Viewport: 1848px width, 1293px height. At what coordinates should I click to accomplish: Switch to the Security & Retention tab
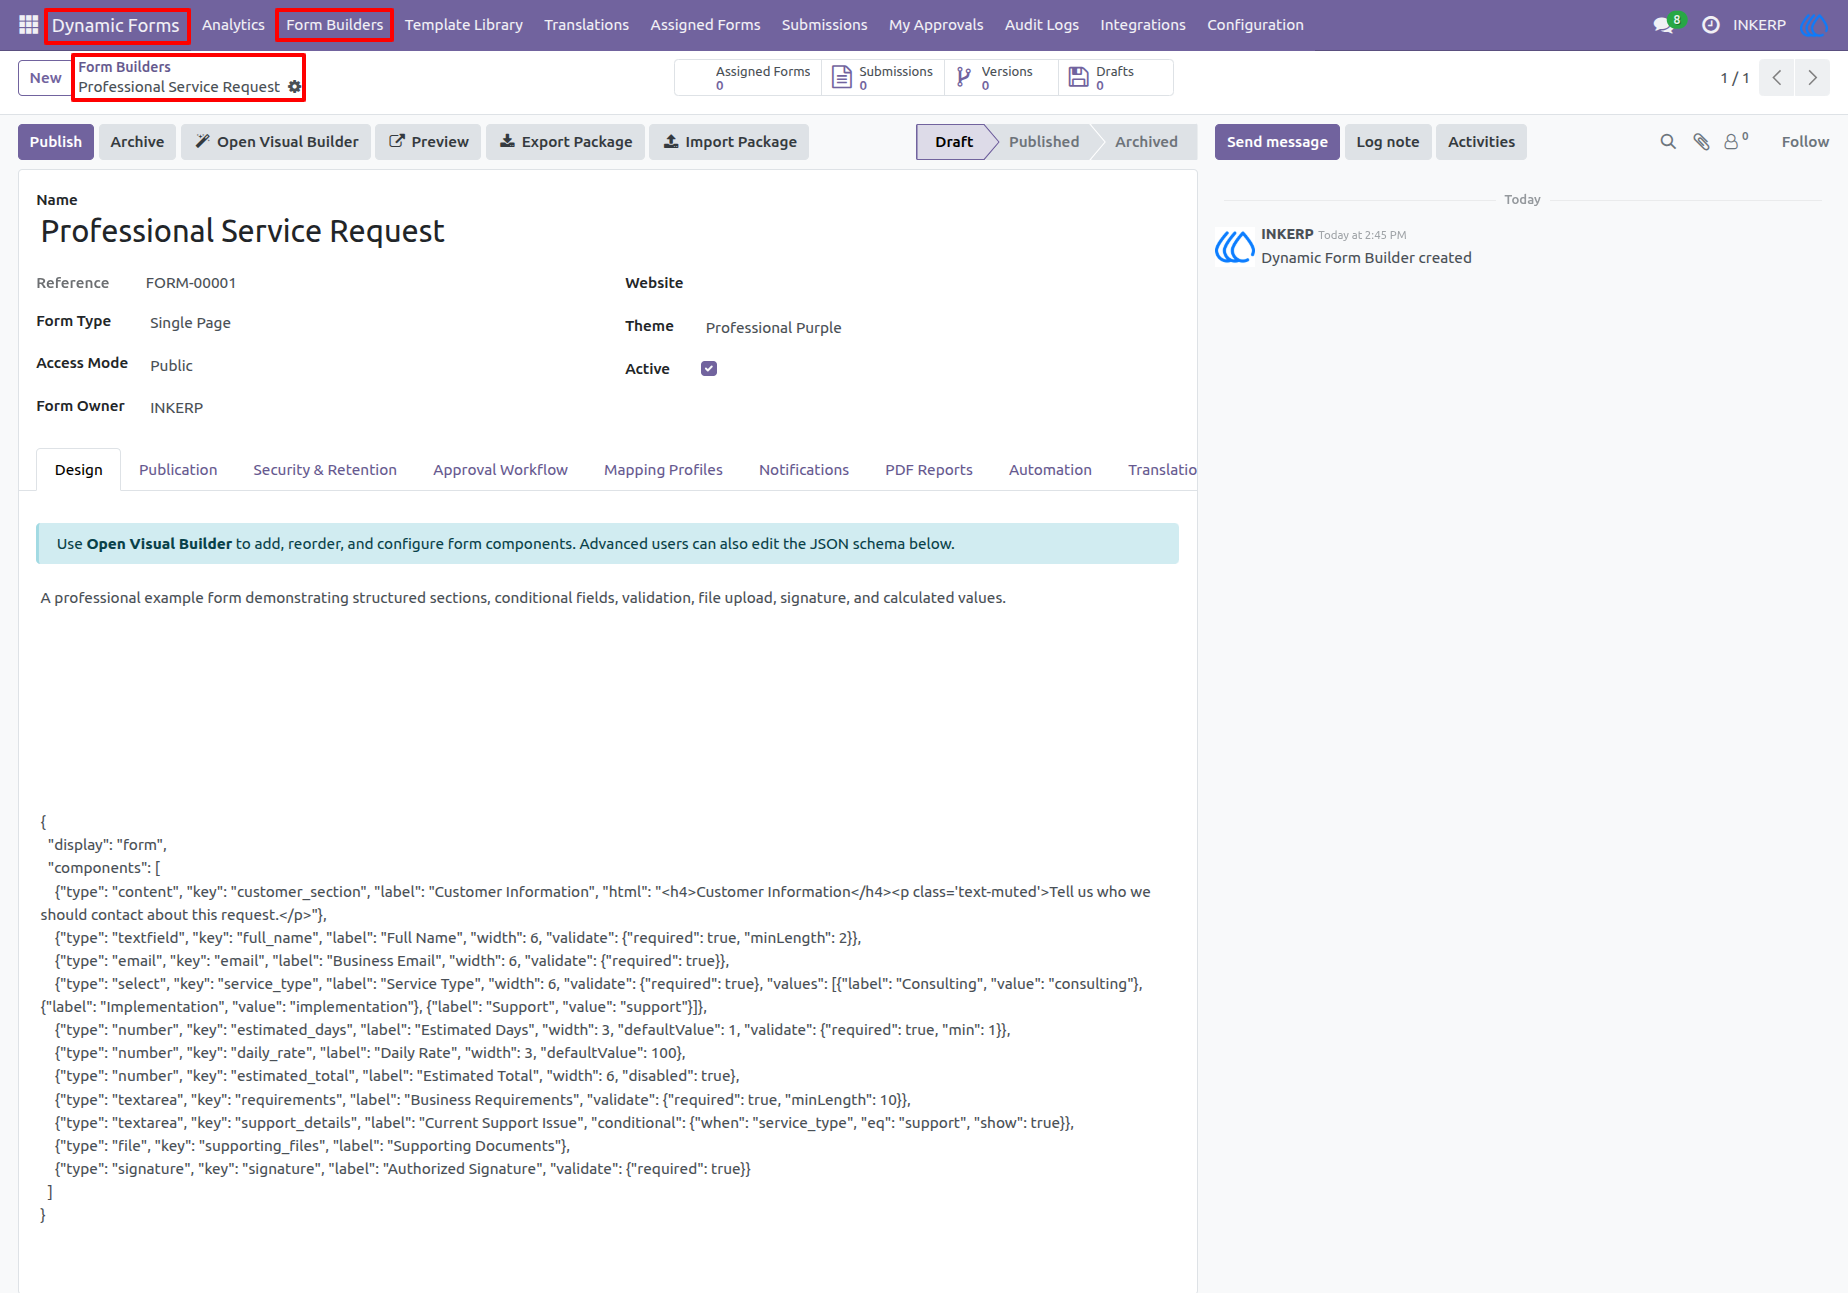click(325, 470)
